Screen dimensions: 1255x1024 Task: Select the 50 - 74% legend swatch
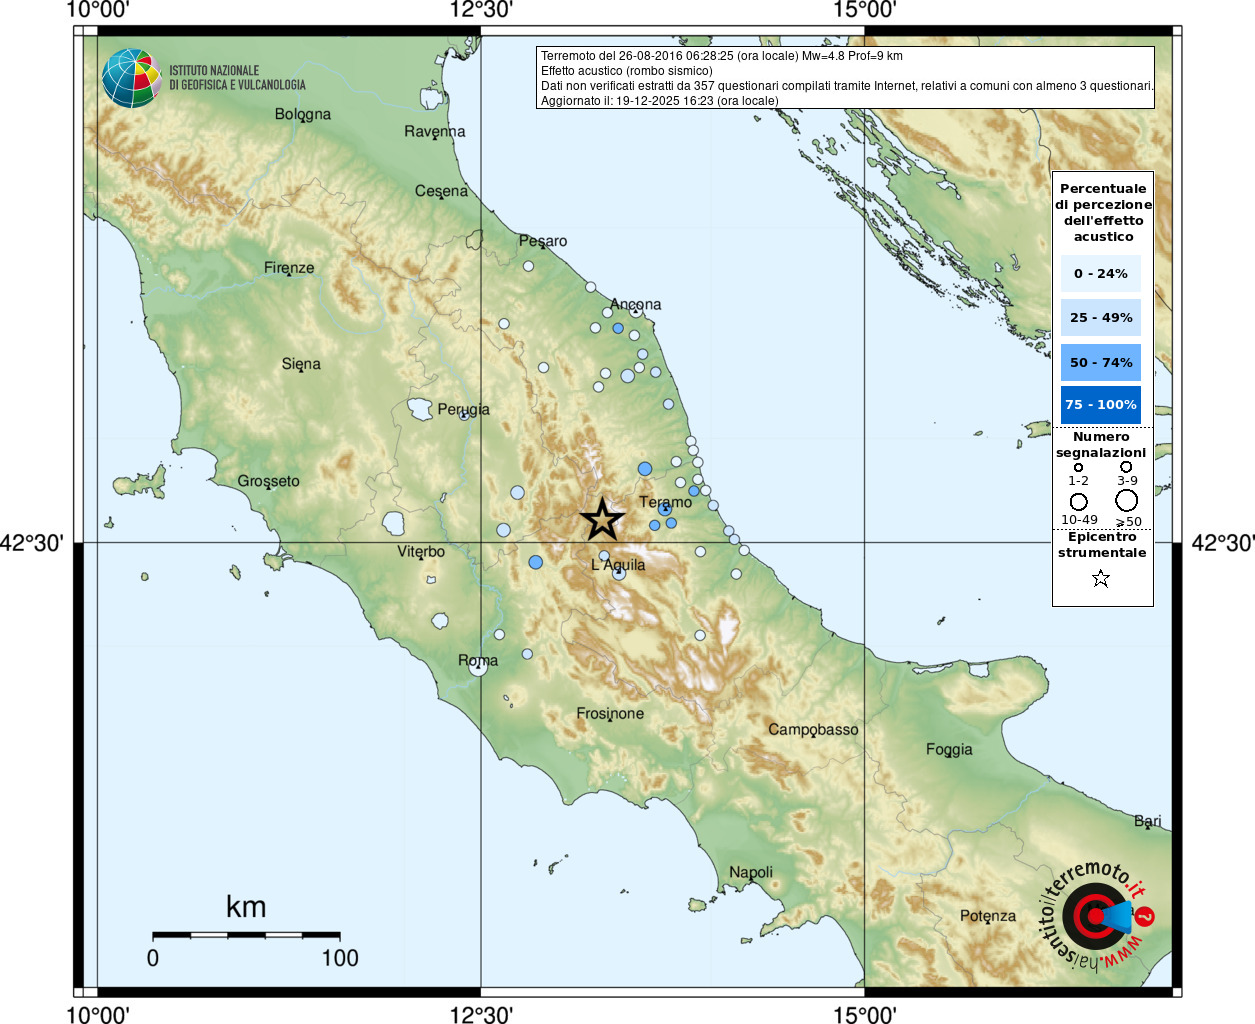1101,362
